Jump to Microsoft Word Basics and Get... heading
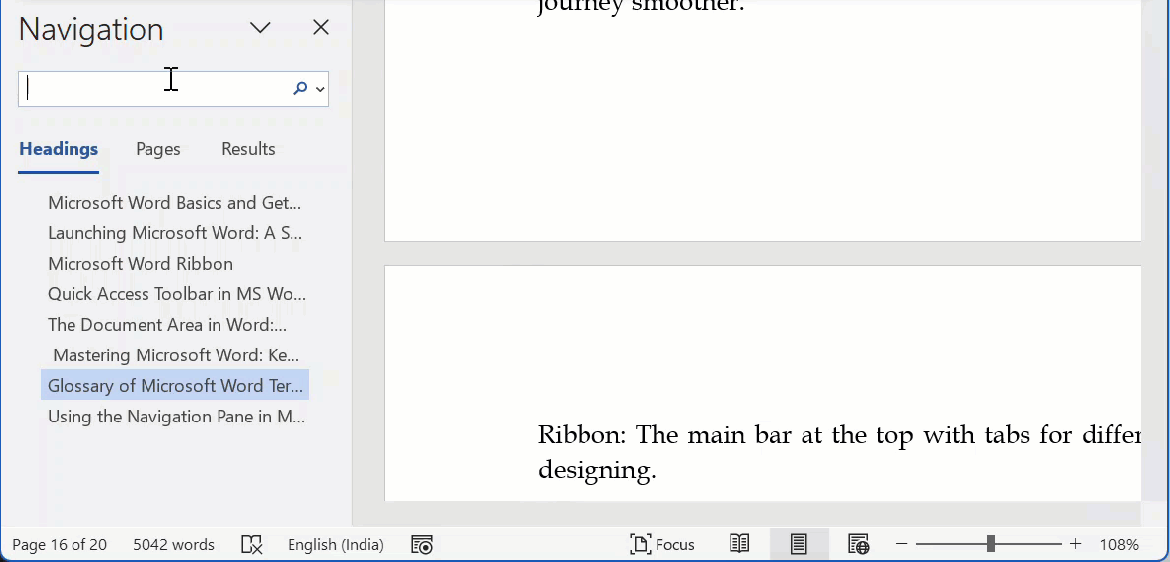 [x=175, y=202]
